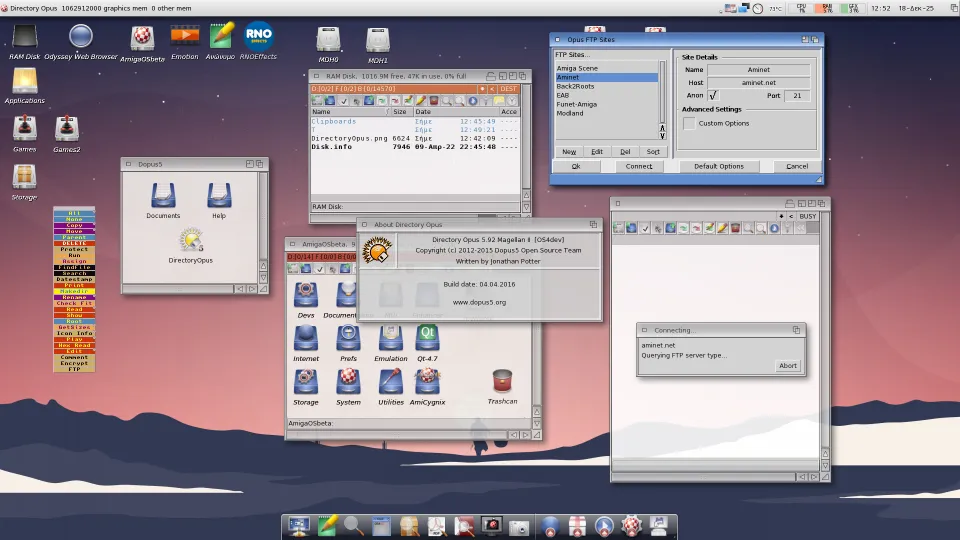Launch the DirectoryOpus icon in Dopus5 window
960x540 pixels.
point(191,239)
